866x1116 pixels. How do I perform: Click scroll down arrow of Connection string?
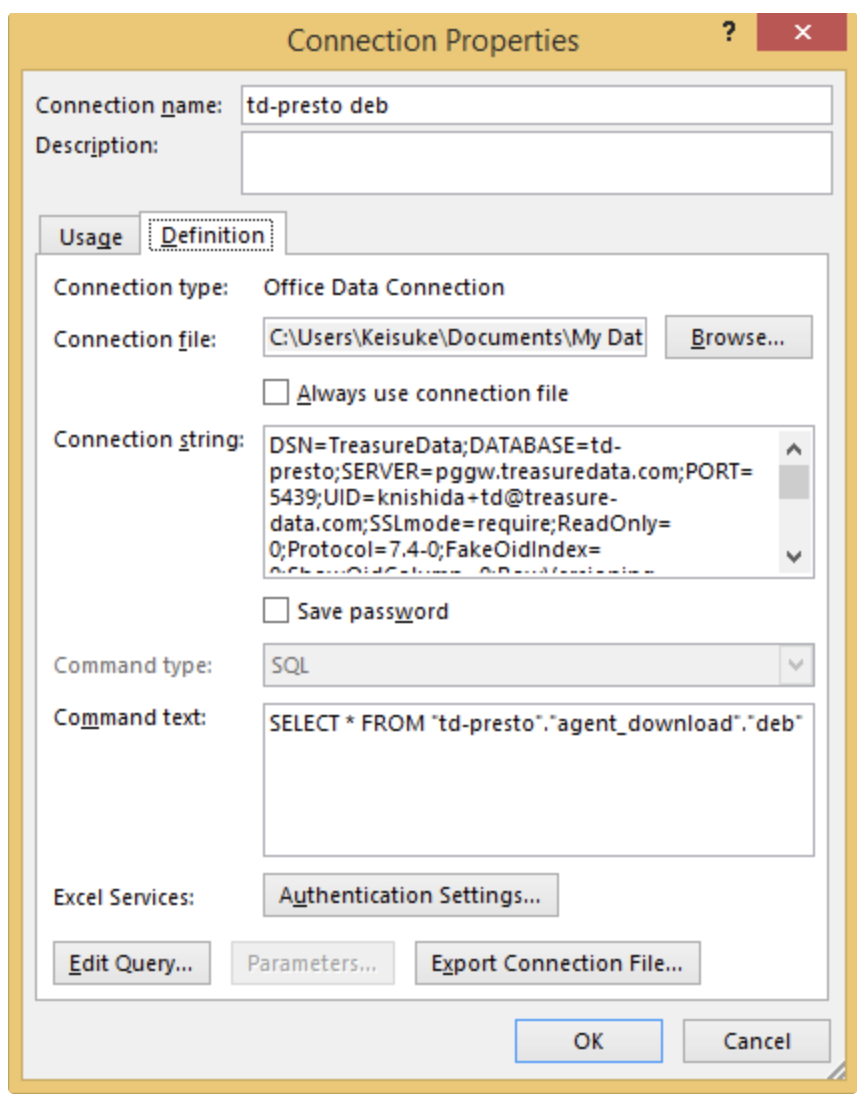[x=794, y=557]
